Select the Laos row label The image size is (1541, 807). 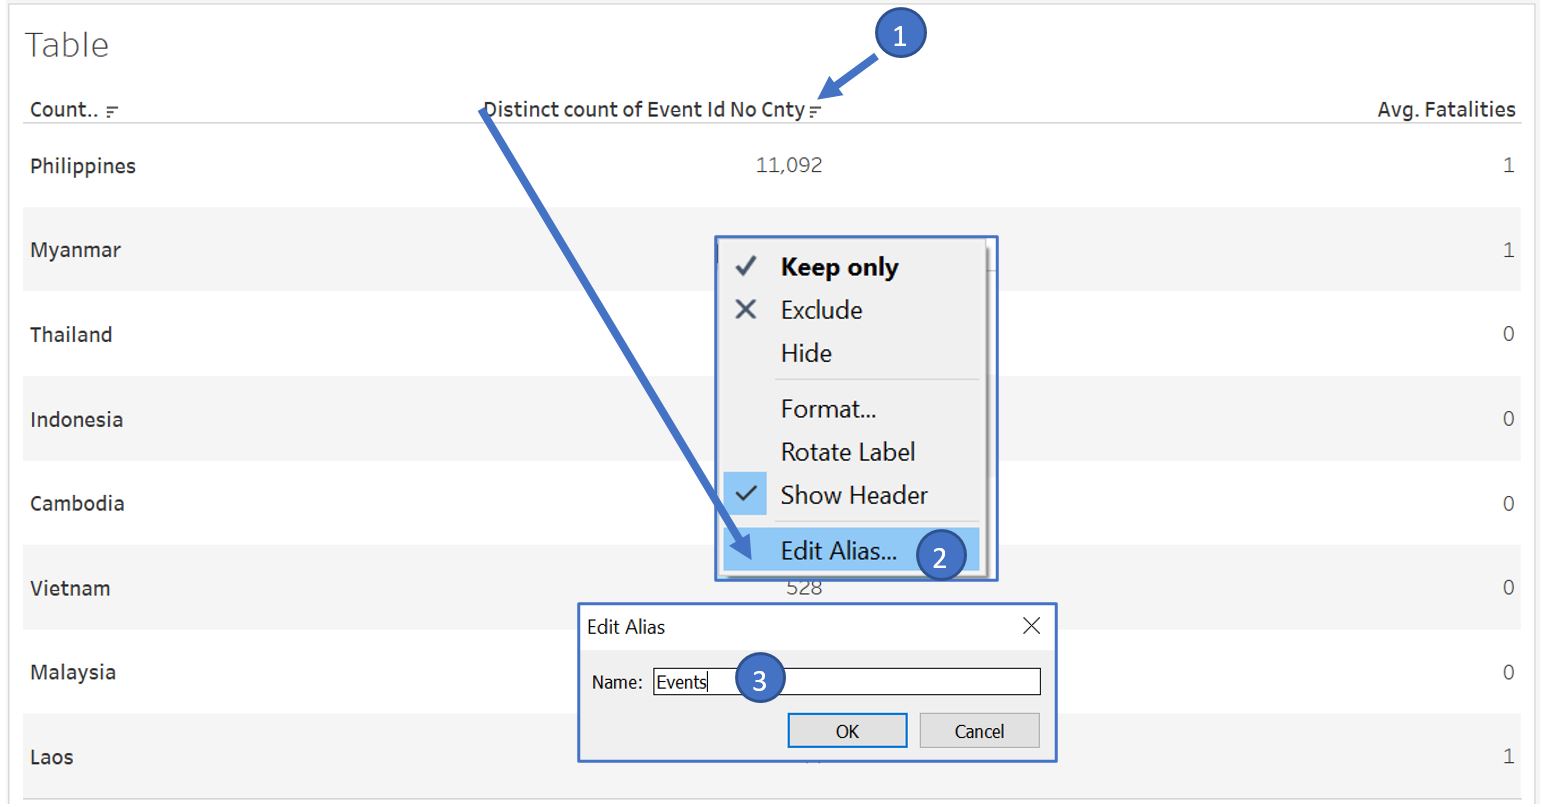(x=52, y=757)
